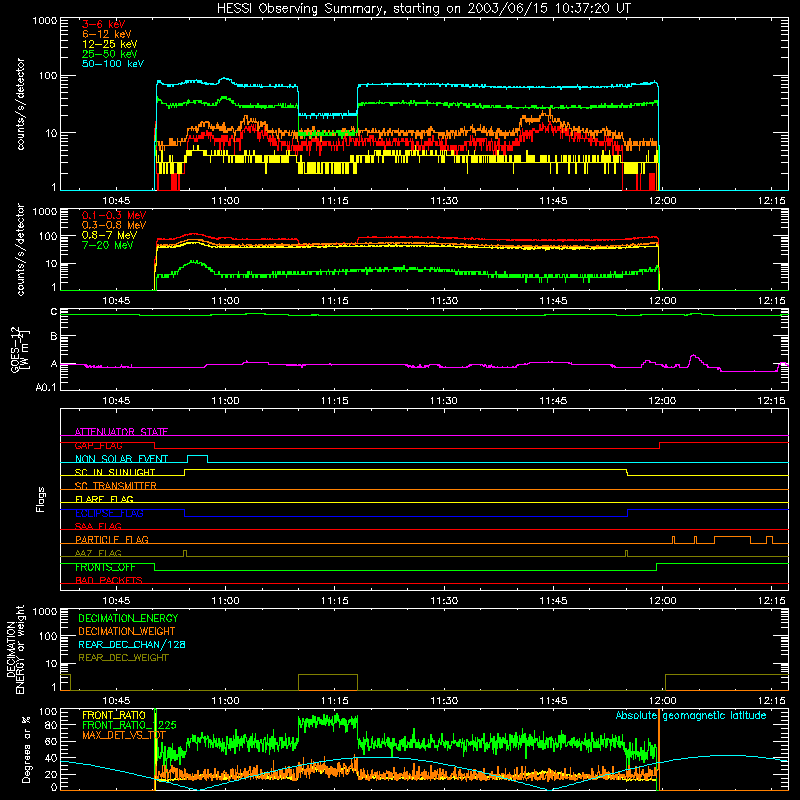The image size is (800, 800).
Task: Select the red 3-6 keV legend label
Action: point(104,24)
